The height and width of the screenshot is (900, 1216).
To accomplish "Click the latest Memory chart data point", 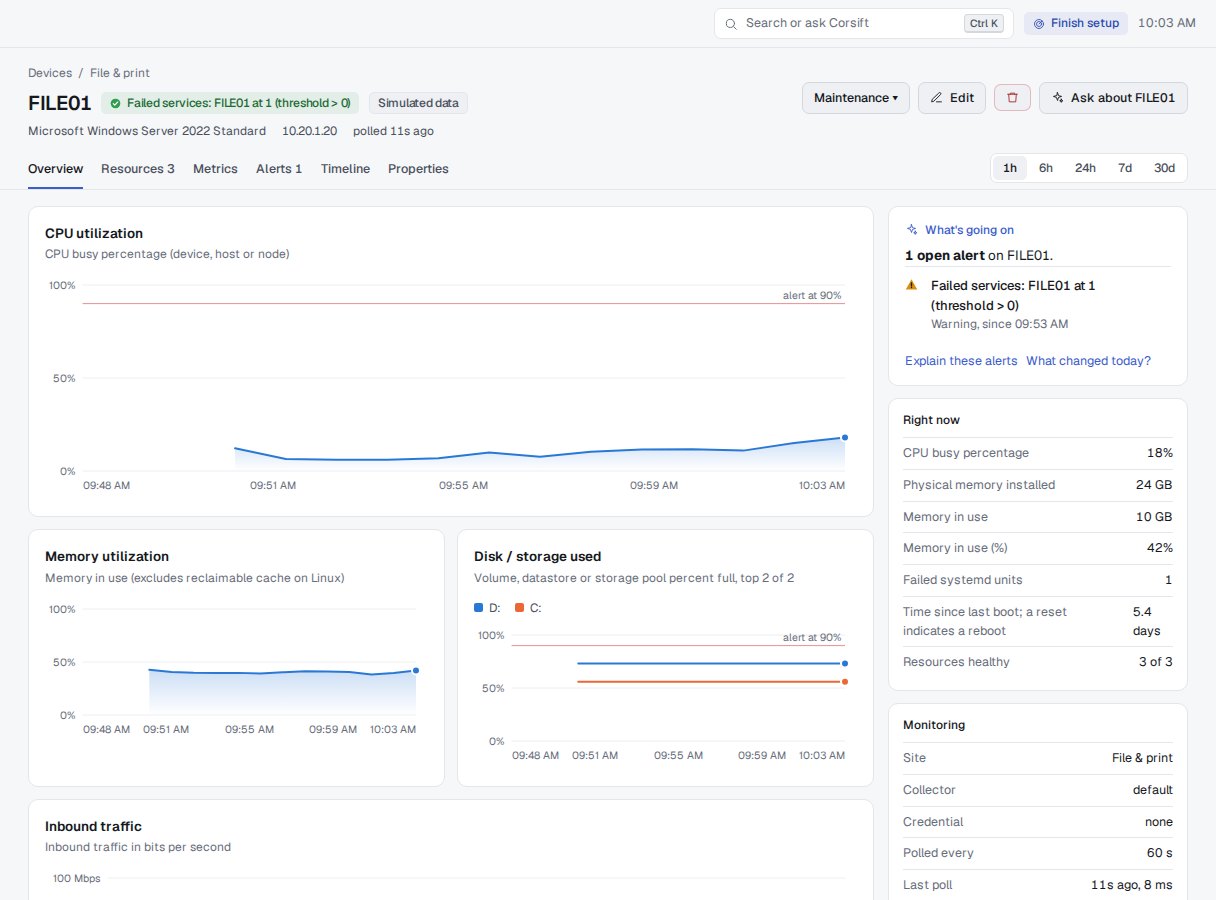I will pyautogui.click(x=416, y=671).
